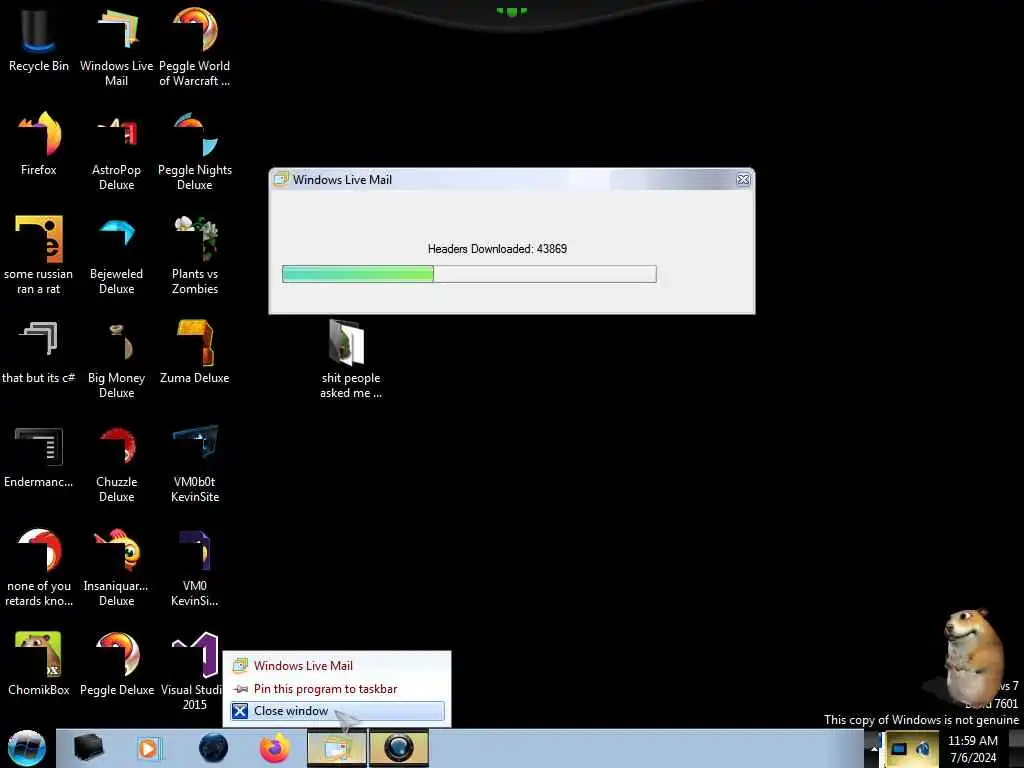Select the Visual Studio 2015 shortcut
Viewport: 1024px width, 768px height.
pyautogui.click(x=195, y=670)
